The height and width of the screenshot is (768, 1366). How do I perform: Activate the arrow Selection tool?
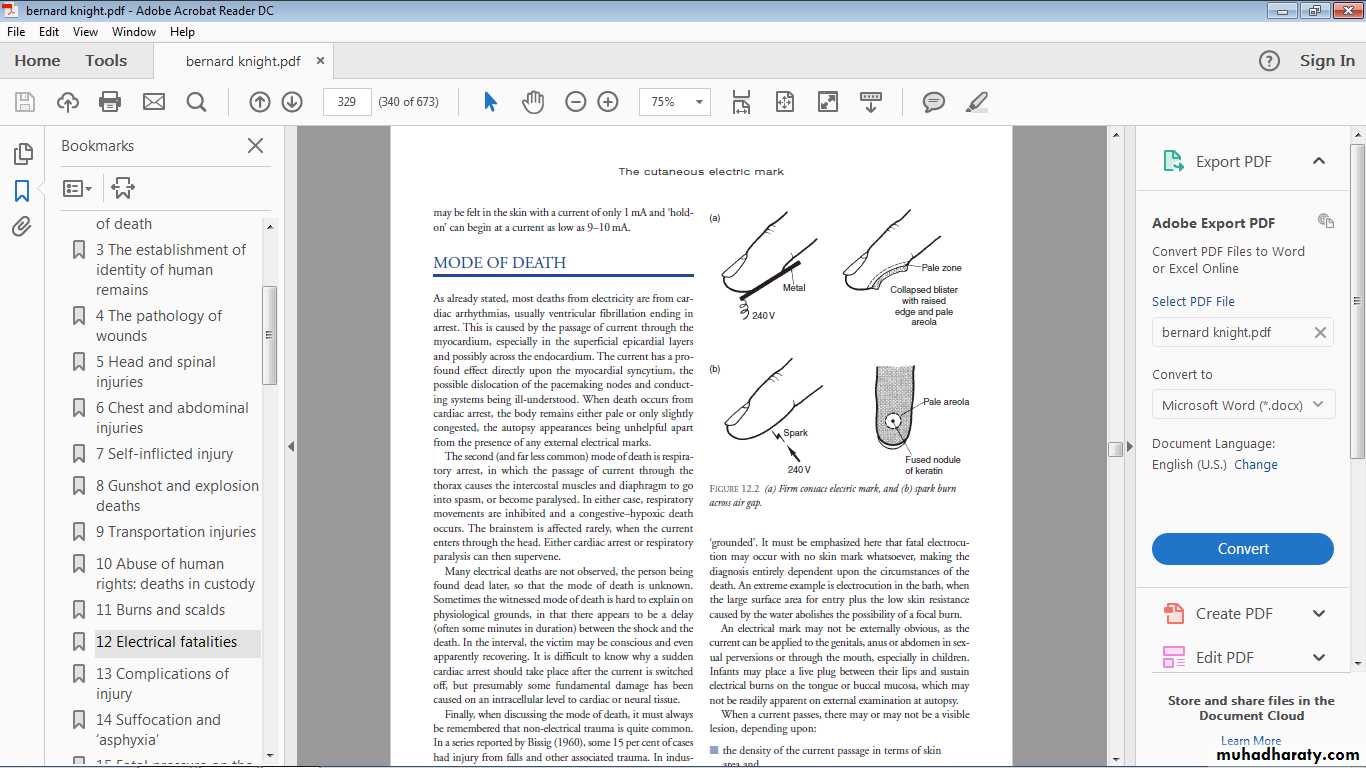(490, 101)
